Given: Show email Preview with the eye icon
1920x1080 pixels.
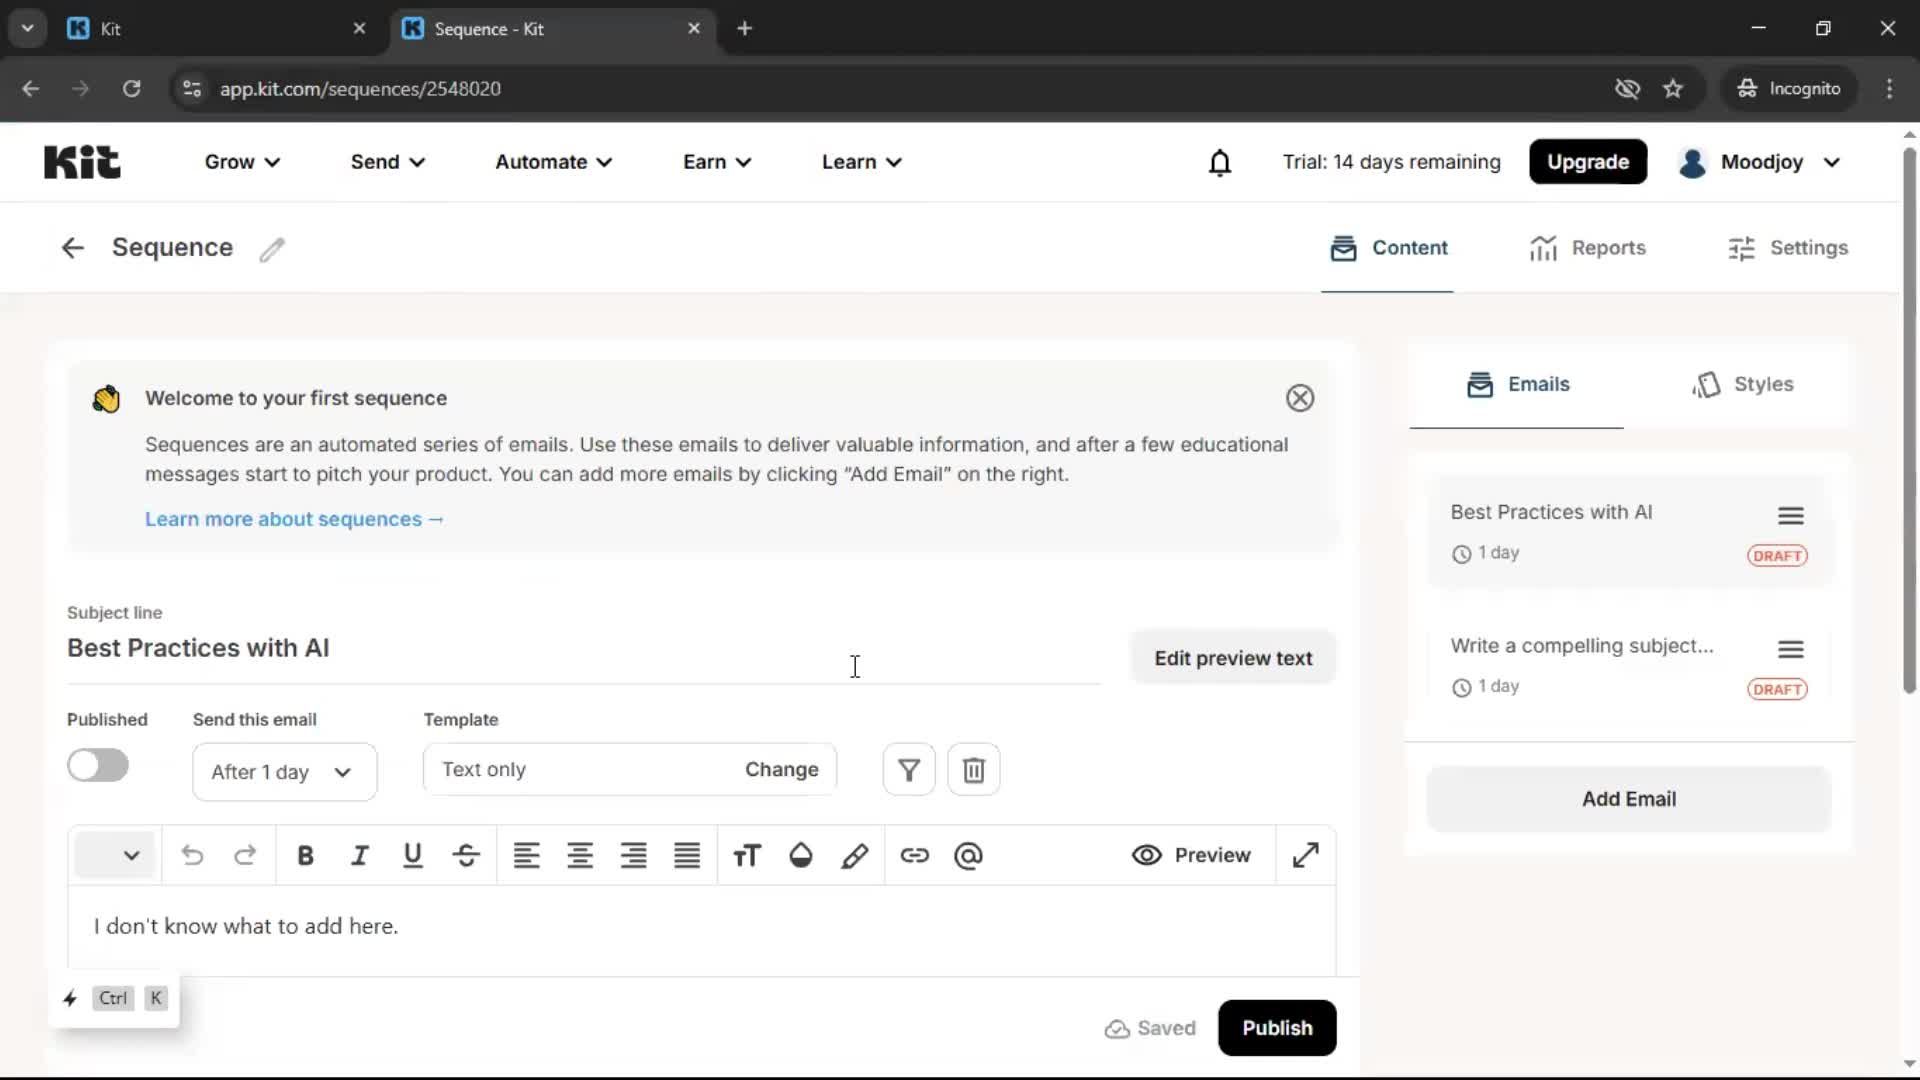Looking at the screenshot, I should 1192,856.
